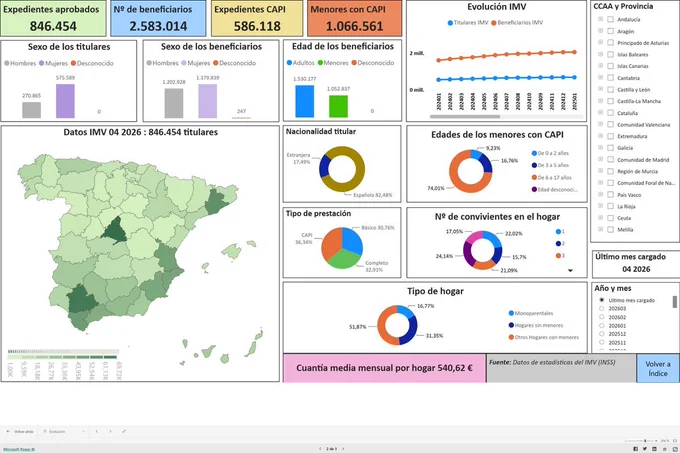Check the Galicia checkbox
This screenshot has height=453, width=680.
(x=611, y=148)
